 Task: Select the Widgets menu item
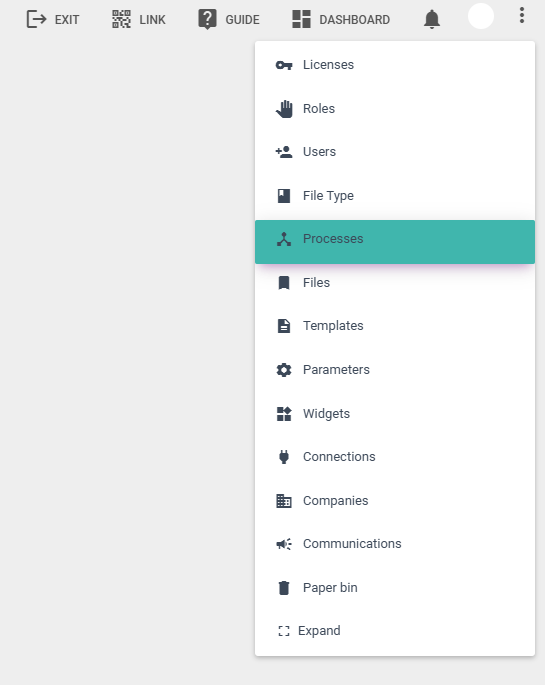point(395,413)
